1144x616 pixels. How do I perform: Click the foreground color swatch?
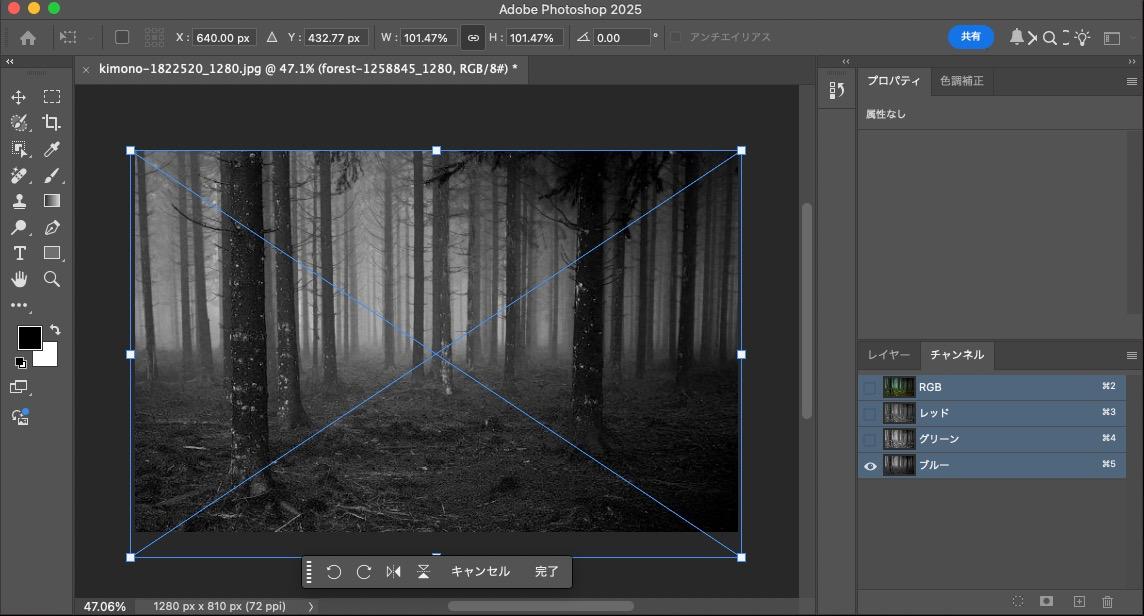[x=29, y=338]
